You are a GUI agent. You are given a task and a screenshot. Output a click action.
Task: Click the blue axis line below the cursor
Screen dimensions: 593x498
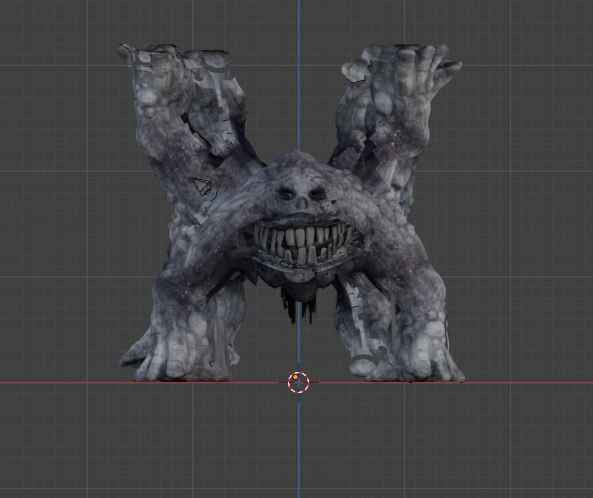pyautogui.click(x=298, y=446)
